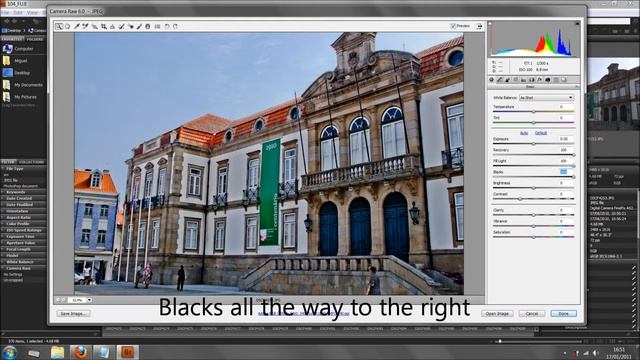Toggle shadow clipping warning on histogram
Viewport: 640px width, 360px height.
[491, 24]
